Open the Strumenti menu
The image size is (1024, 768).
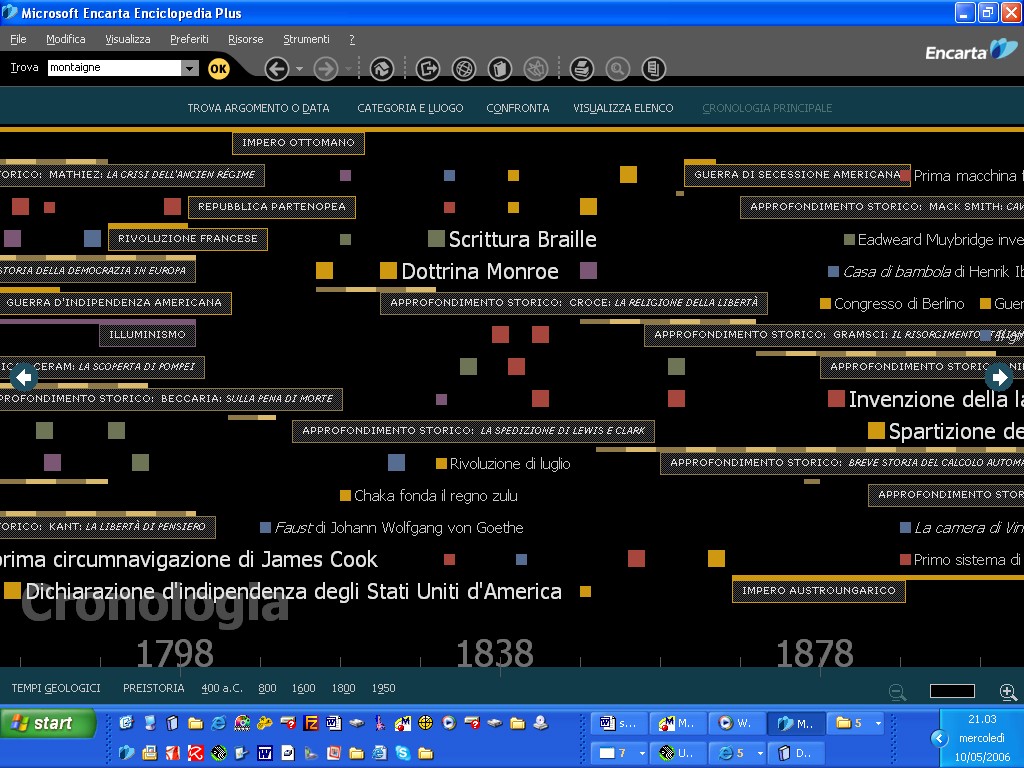tap(306, 39)
